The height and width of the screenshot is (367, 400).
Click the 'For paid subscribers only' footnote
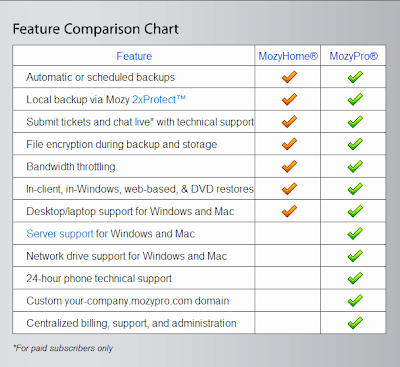click(x=63, y=348)
